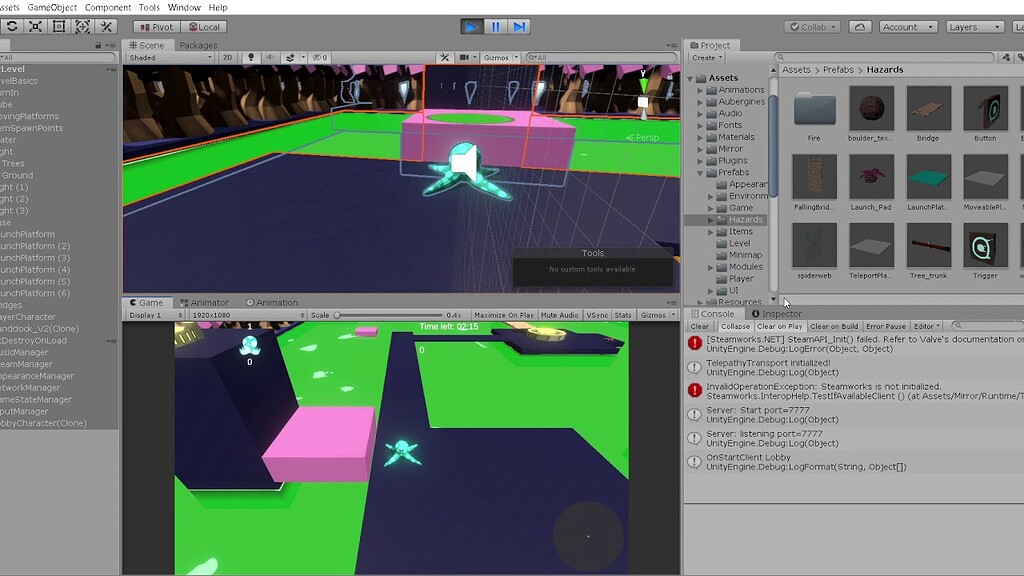Image resolution: width=1024 pixels, height=576 pixels.
Task: Open the Display 1 dropdown in Game view
Action: point(152,314)
